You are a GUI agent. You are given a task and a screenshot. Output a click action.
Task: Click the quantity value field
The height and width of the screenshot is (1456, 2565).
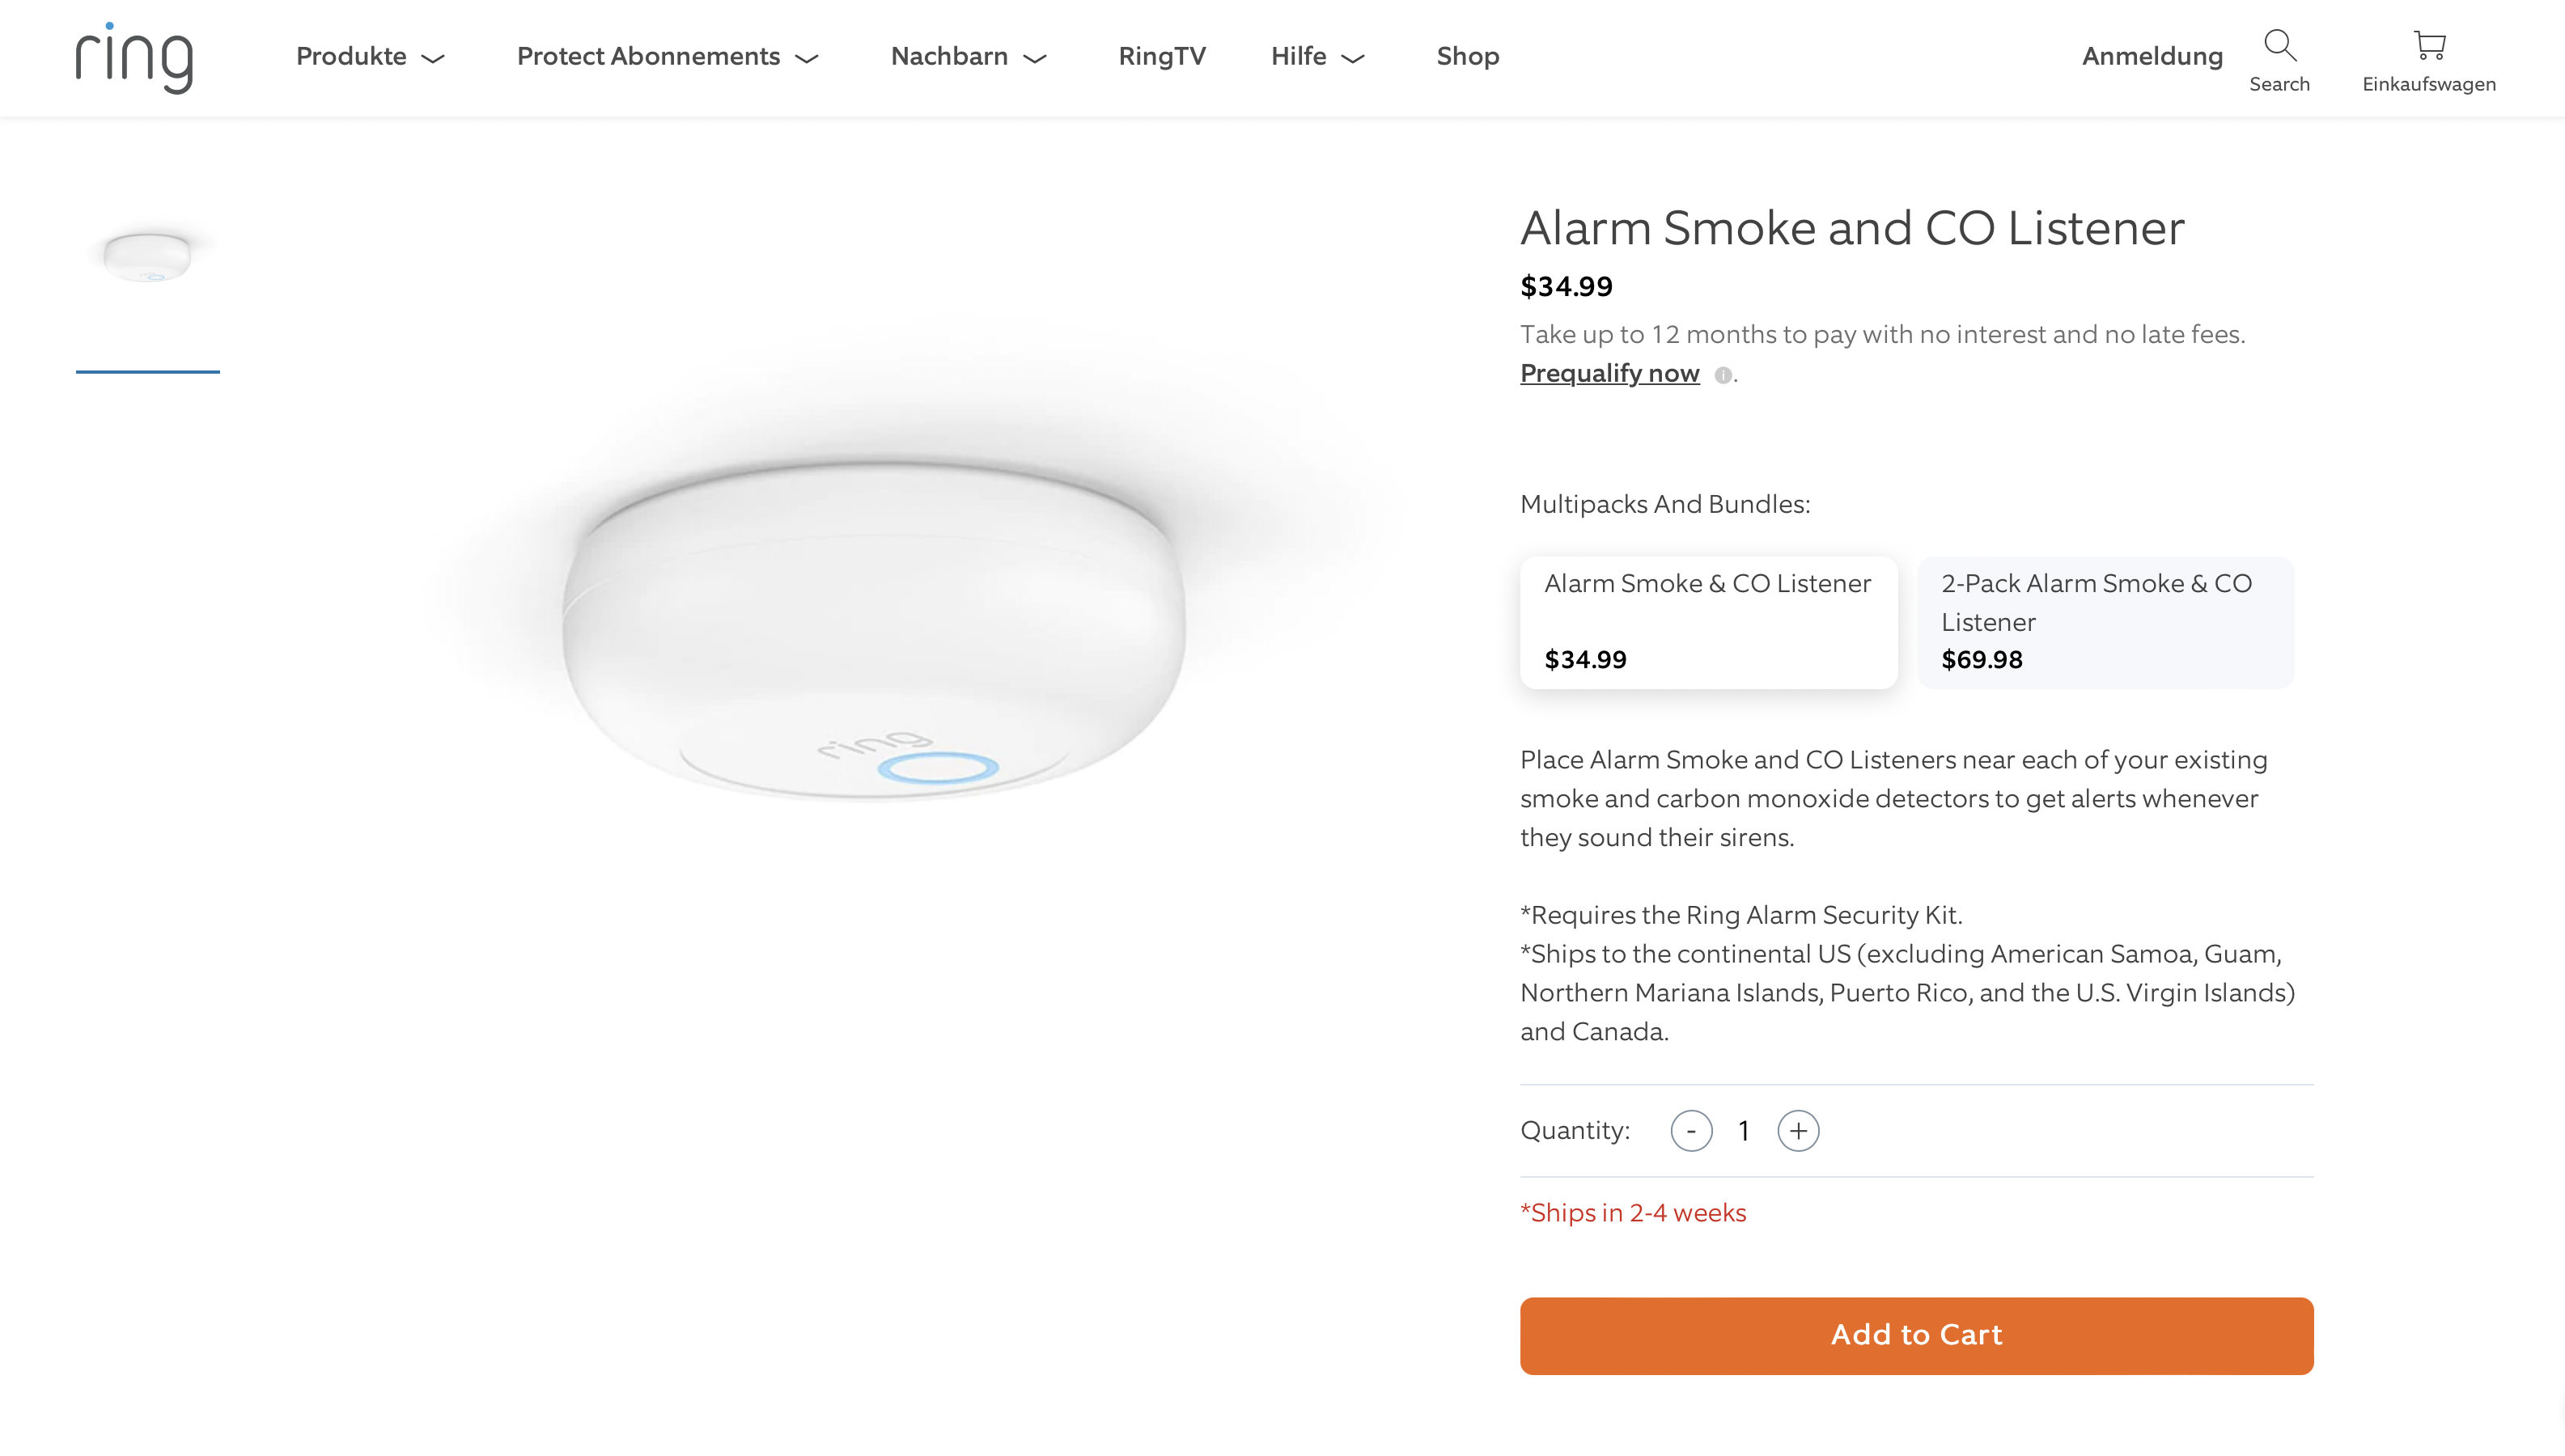coord(1744,1131)
